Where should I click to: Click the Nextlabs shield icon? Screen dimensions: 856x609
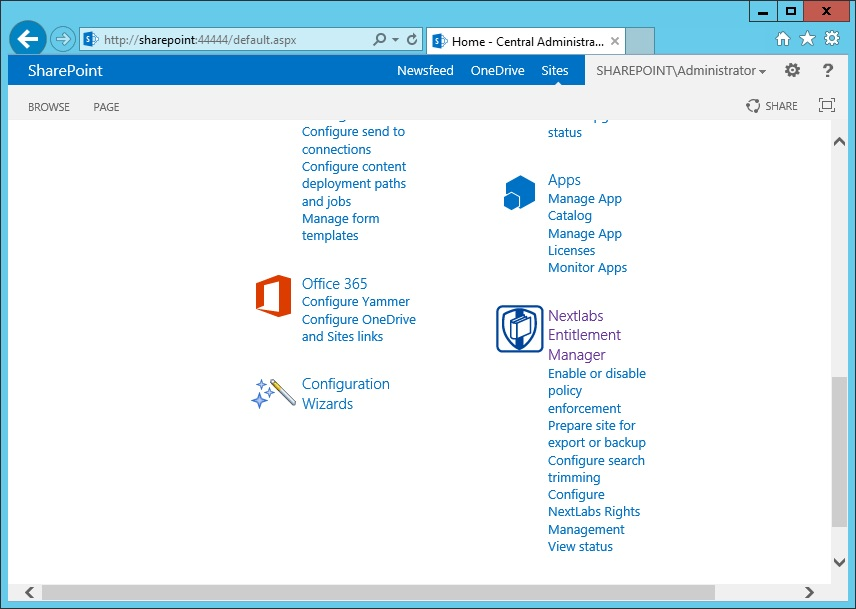tap(519, 329)
